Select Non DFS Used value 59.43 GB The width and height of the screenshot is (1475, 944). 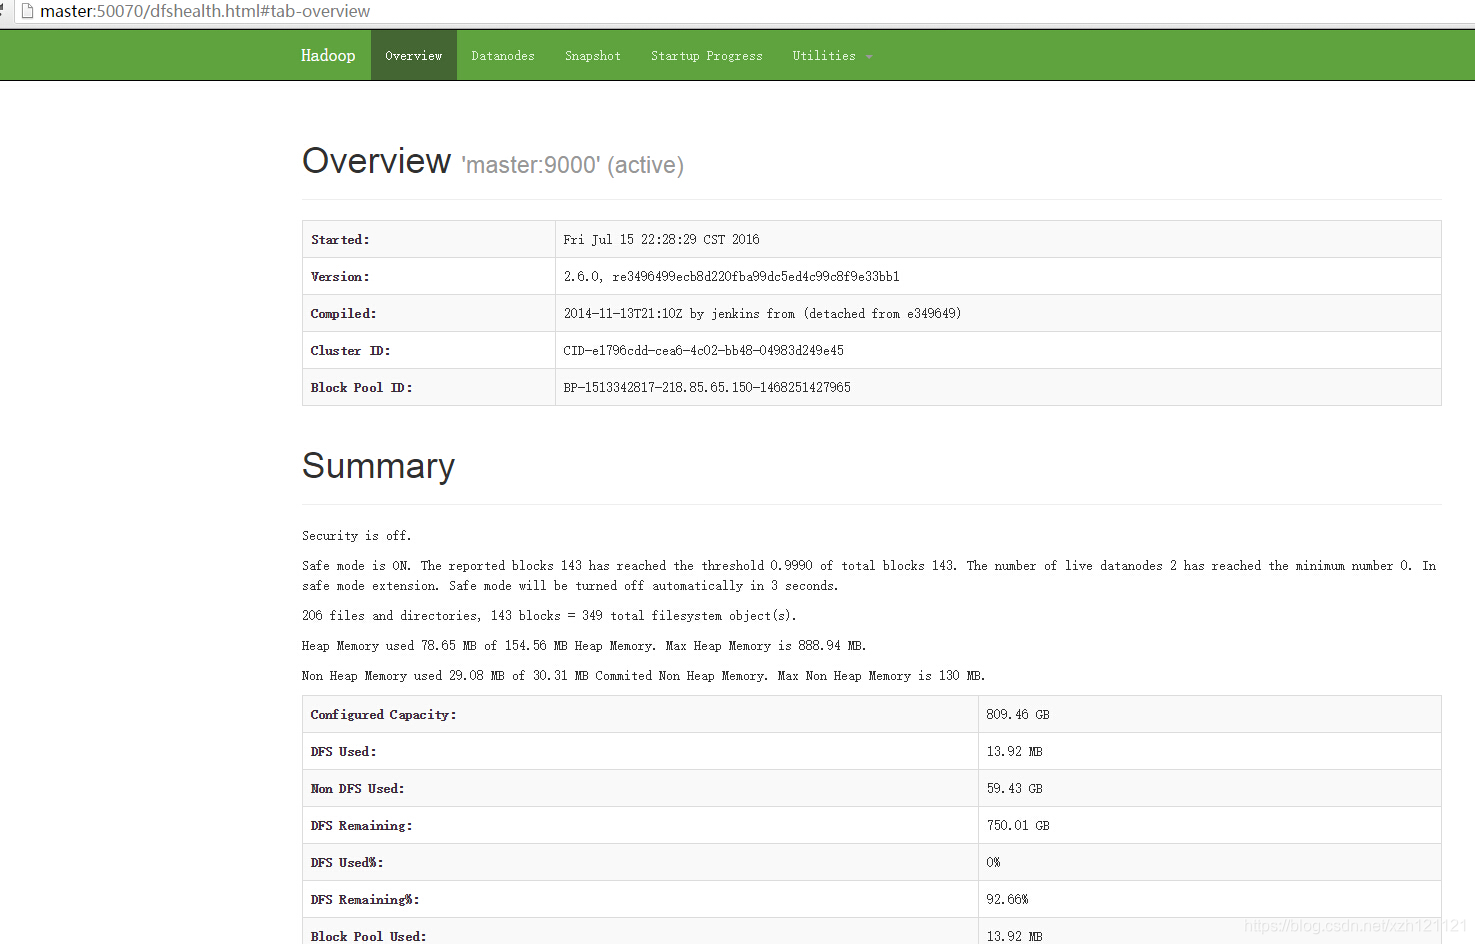pos(1014,788)
